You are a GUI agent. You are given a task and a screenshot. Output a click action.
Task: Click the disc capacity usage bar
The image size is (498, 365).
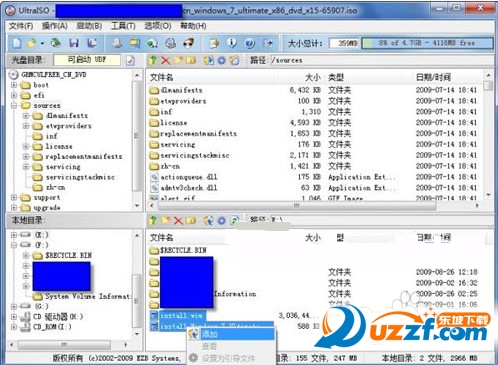[x=427, y=43]
